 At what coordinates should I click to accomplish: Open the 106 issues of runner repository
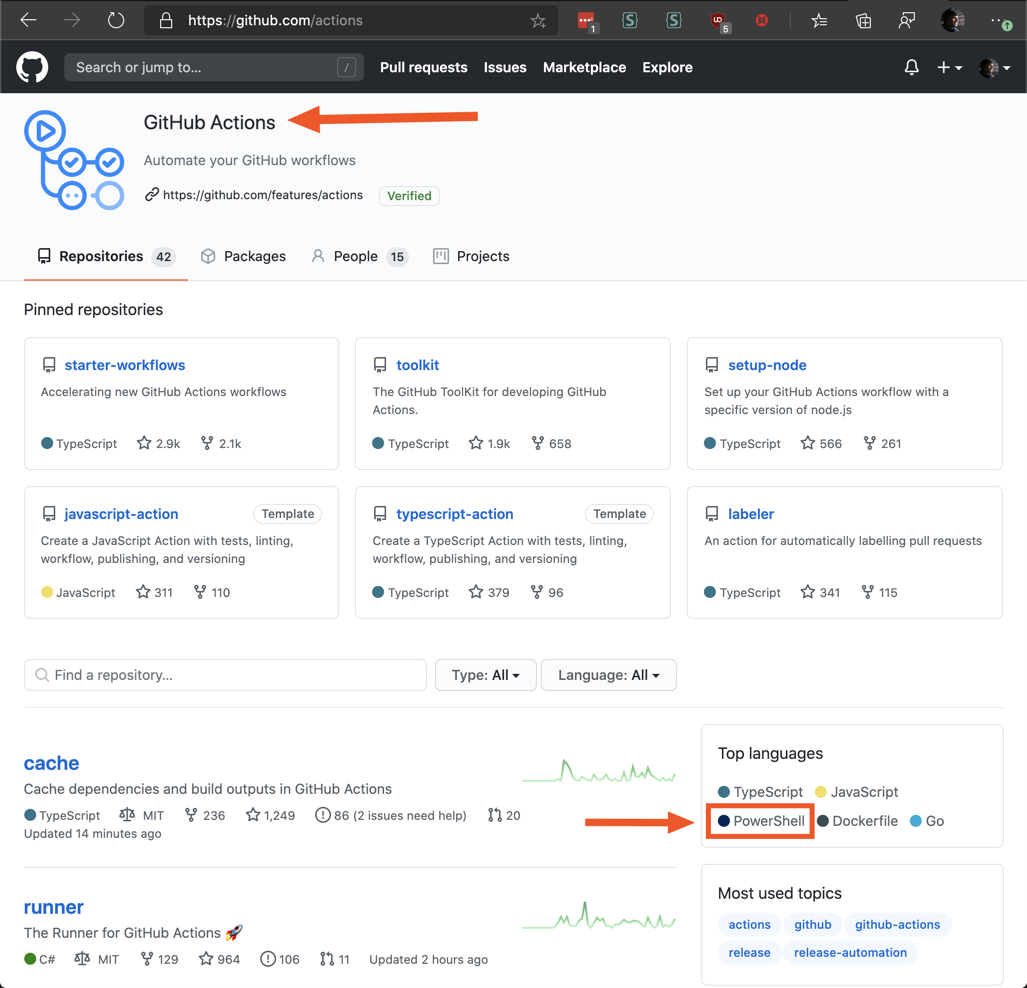(280, 959)
